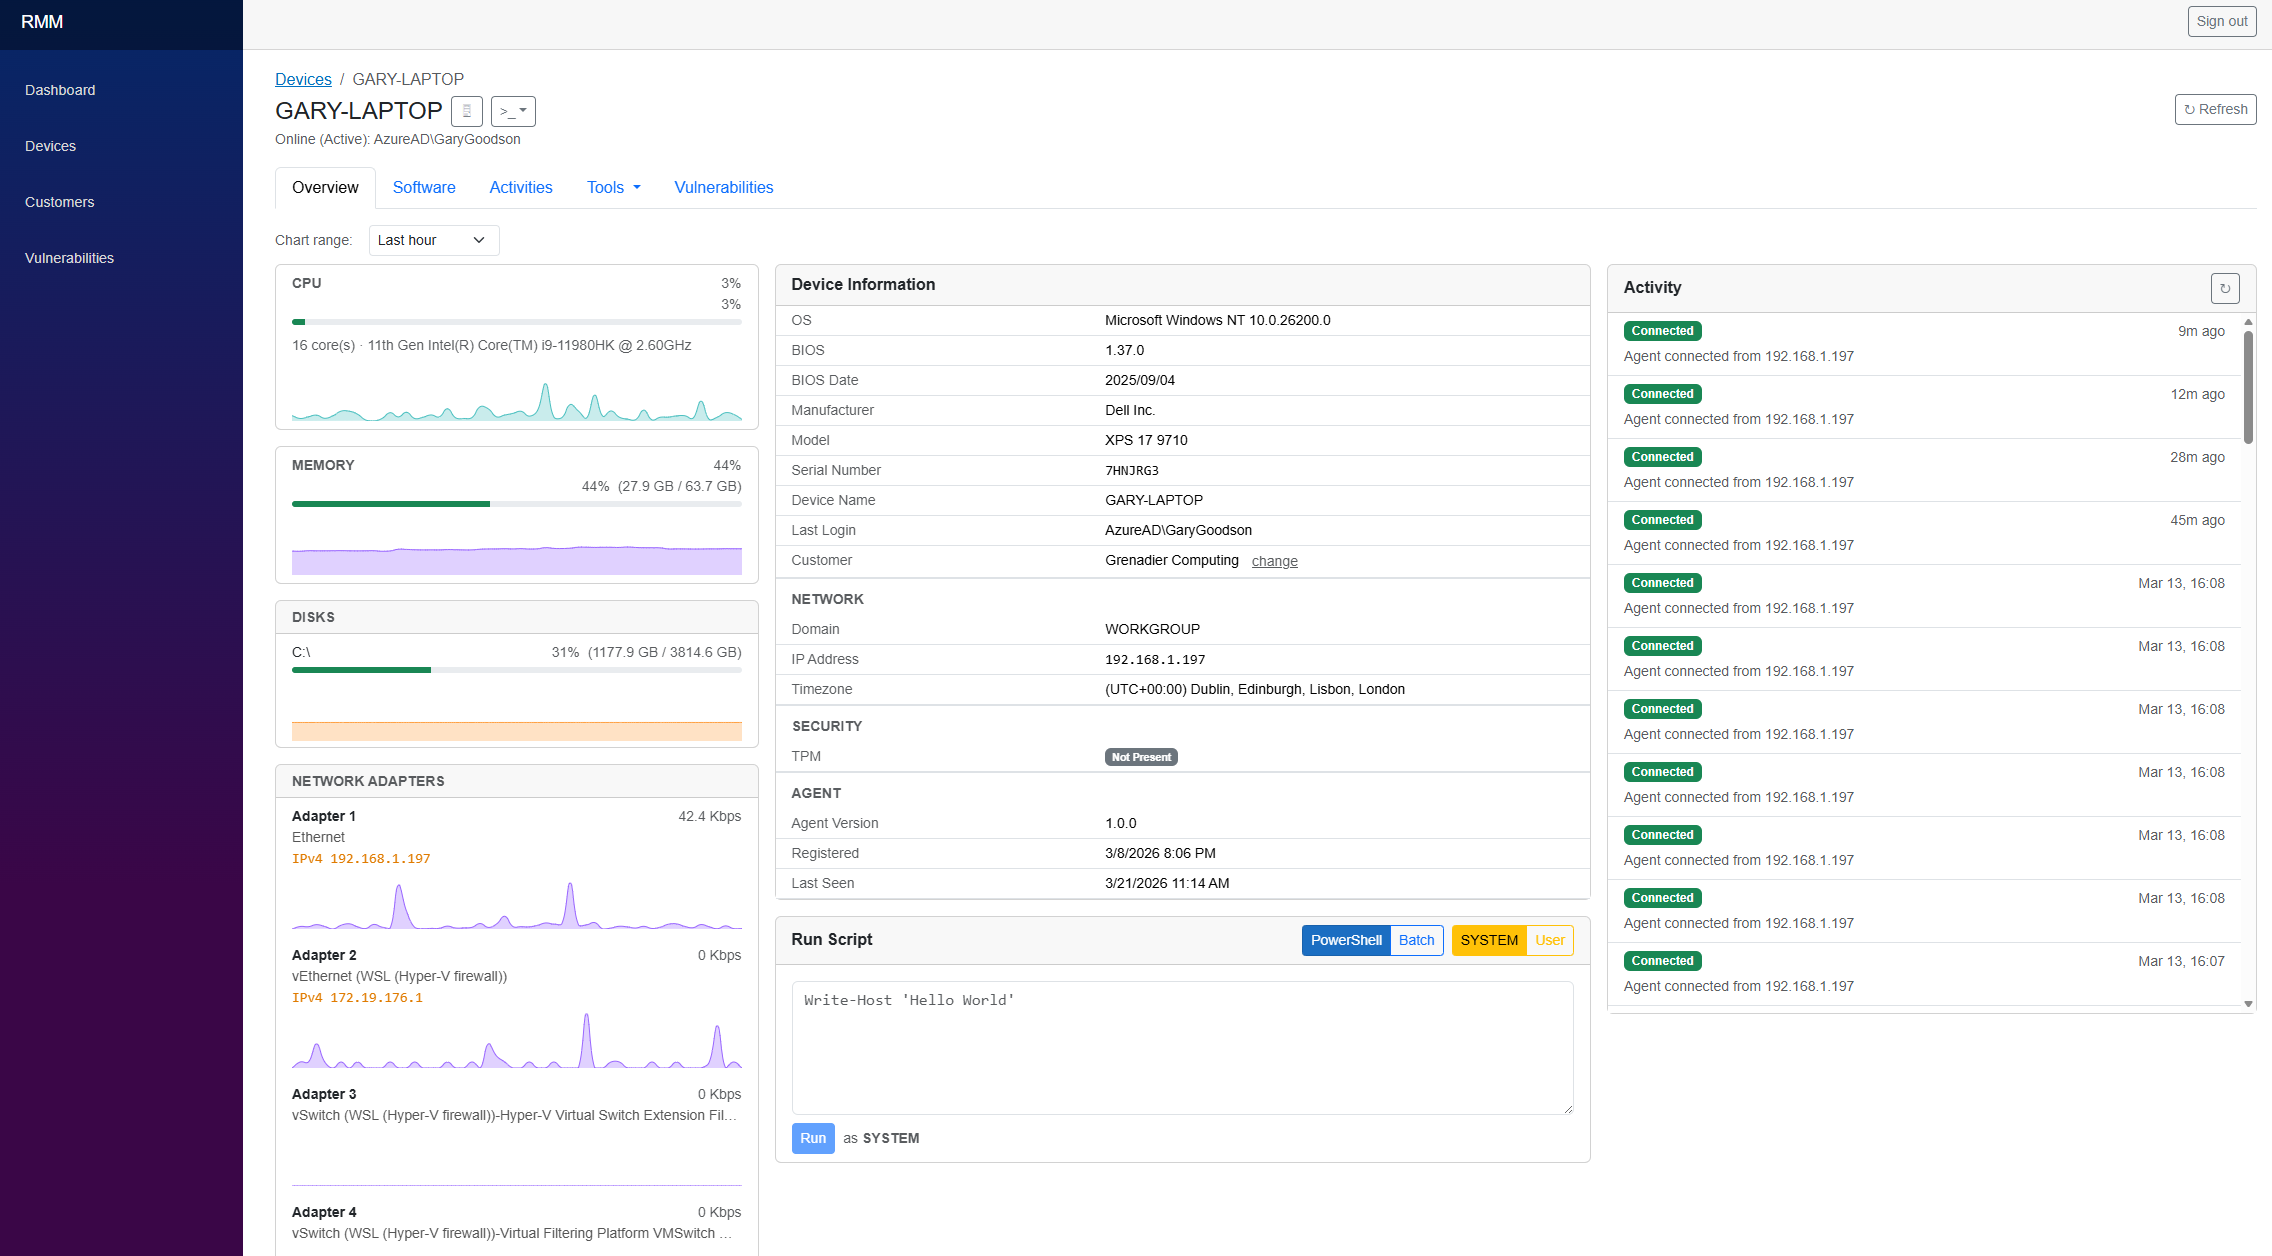Screen dimensions: 2272x1256
Task: Click the RMM logo in the top-left corner
Action: (42, 22)
